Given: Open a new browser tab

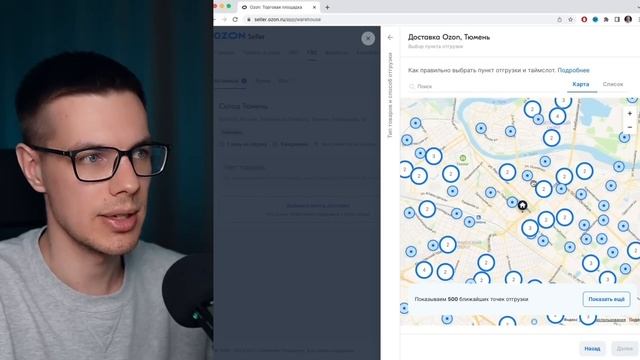Looking at the screenshot, I should click(x=327, y=7).
